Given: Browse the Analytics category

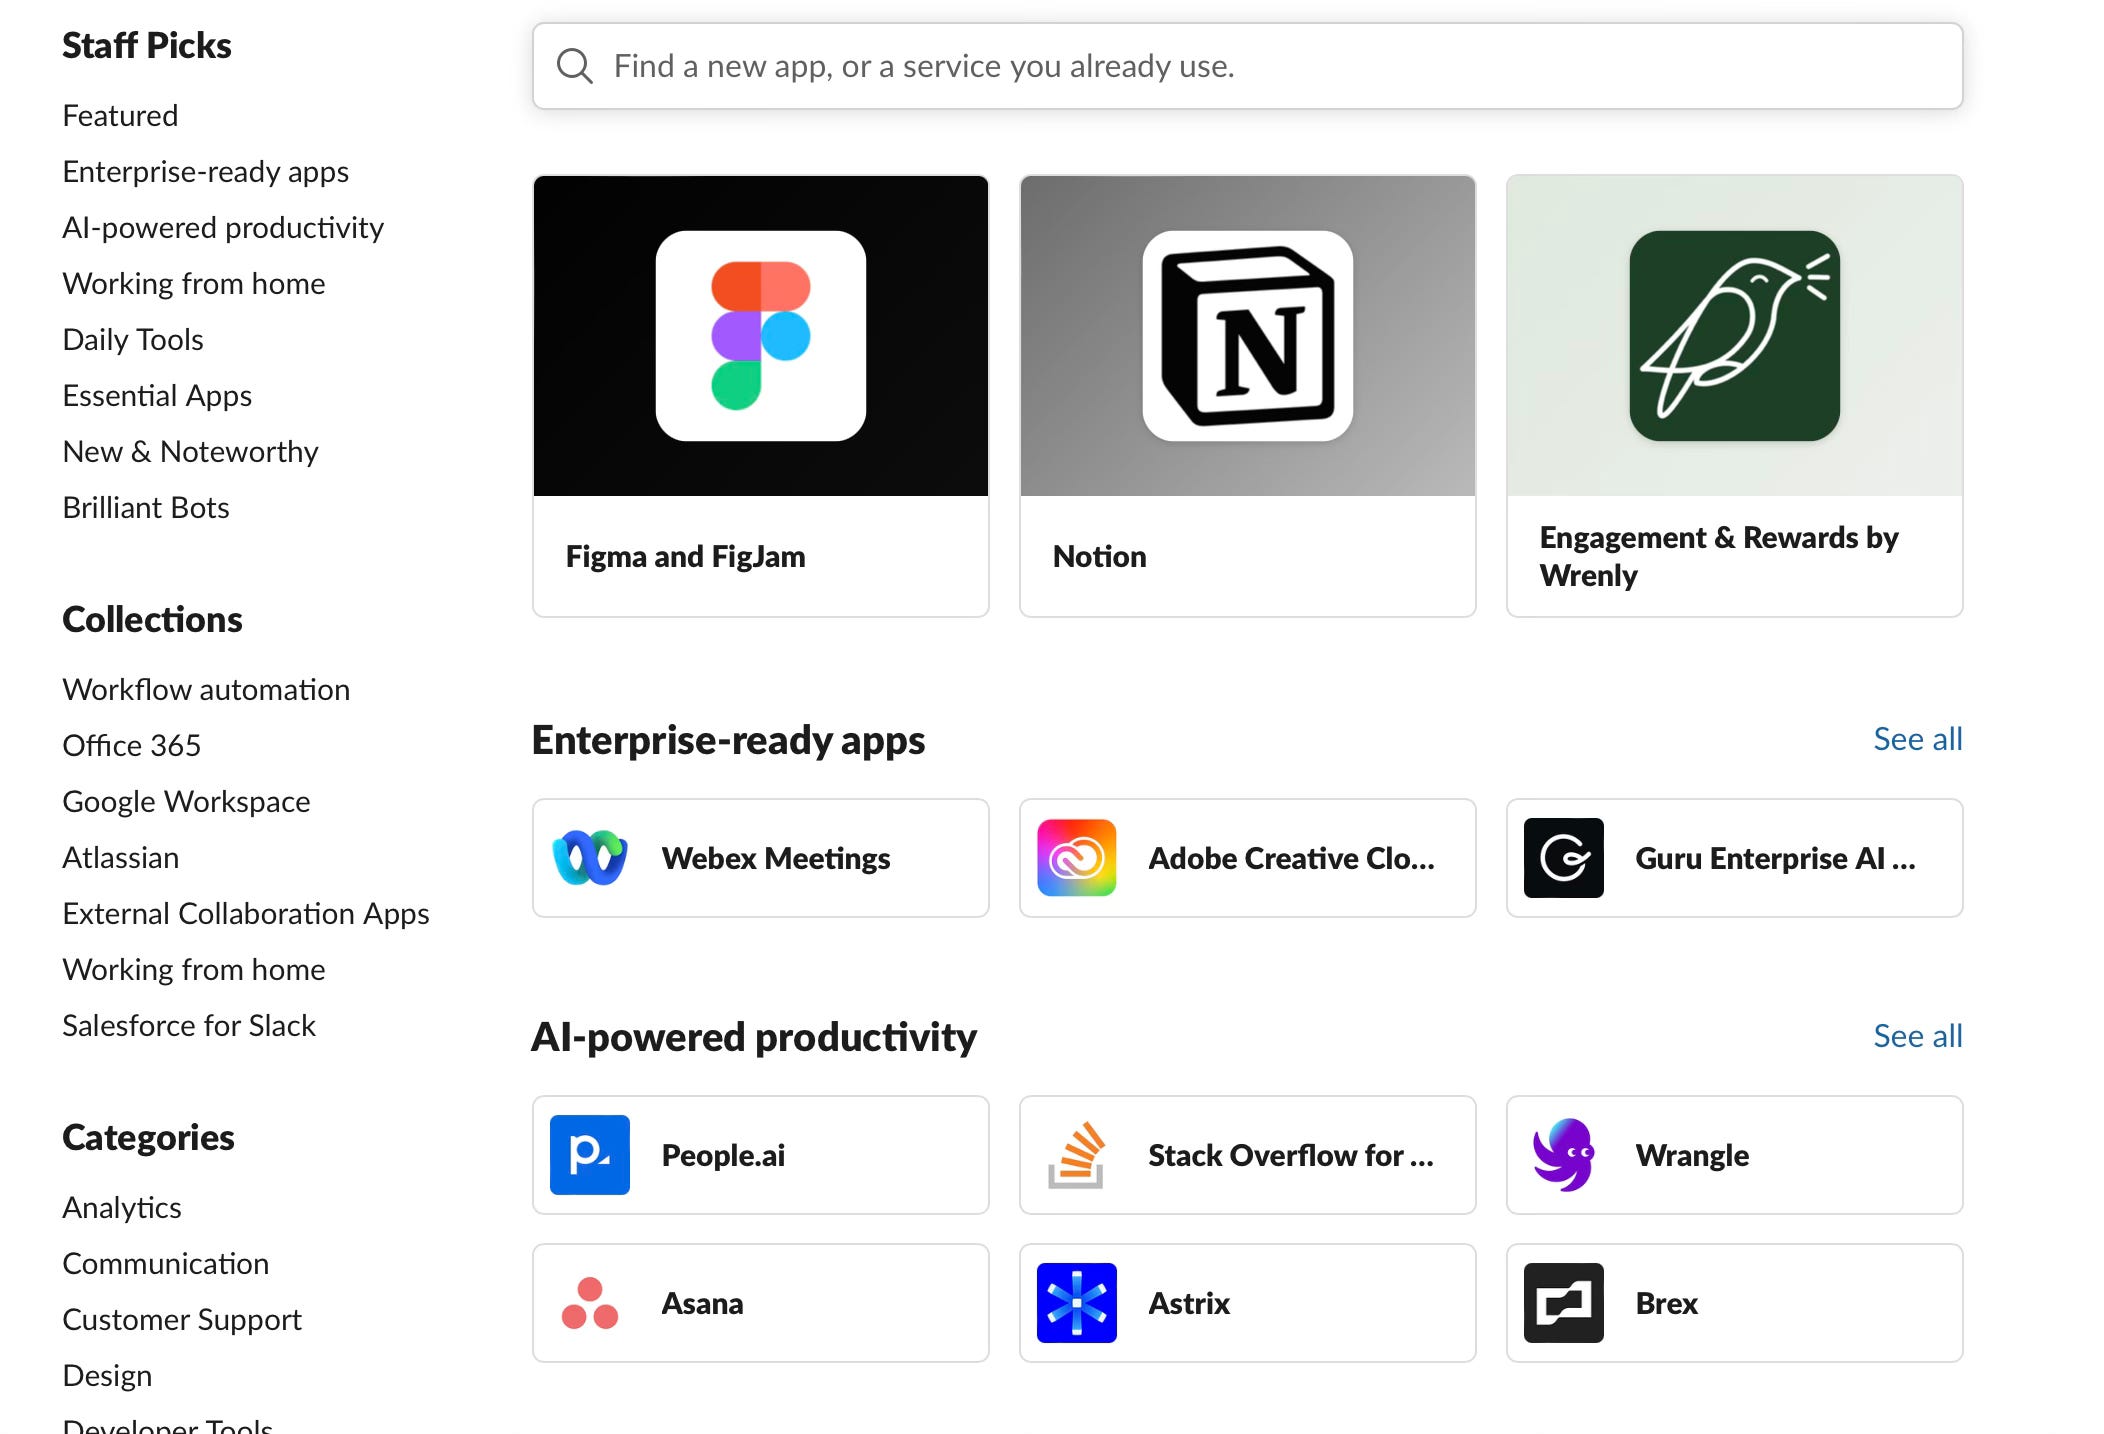Looking at the screenshot, I should pyautogui.click(x=122, y=1208).
